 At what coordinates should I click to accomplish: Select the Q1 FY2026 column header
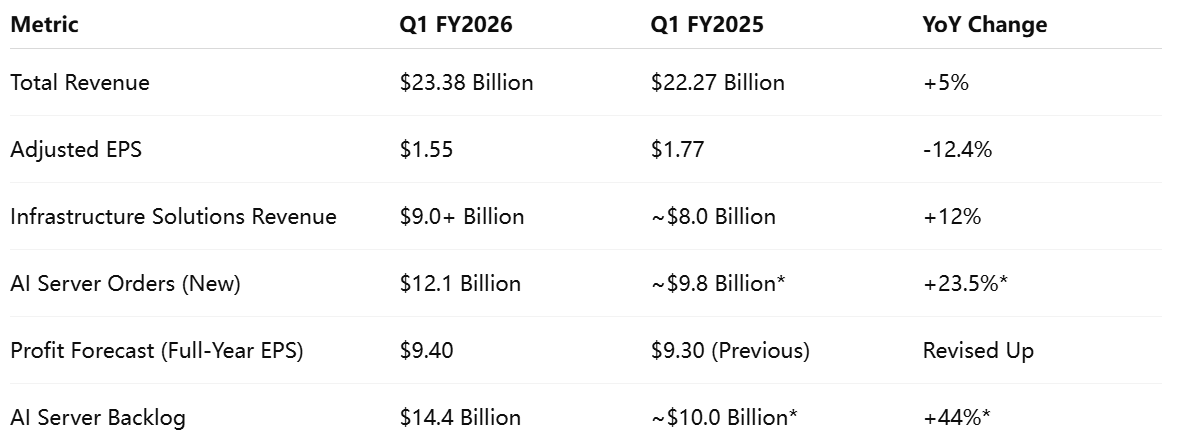tap(456, 24)
